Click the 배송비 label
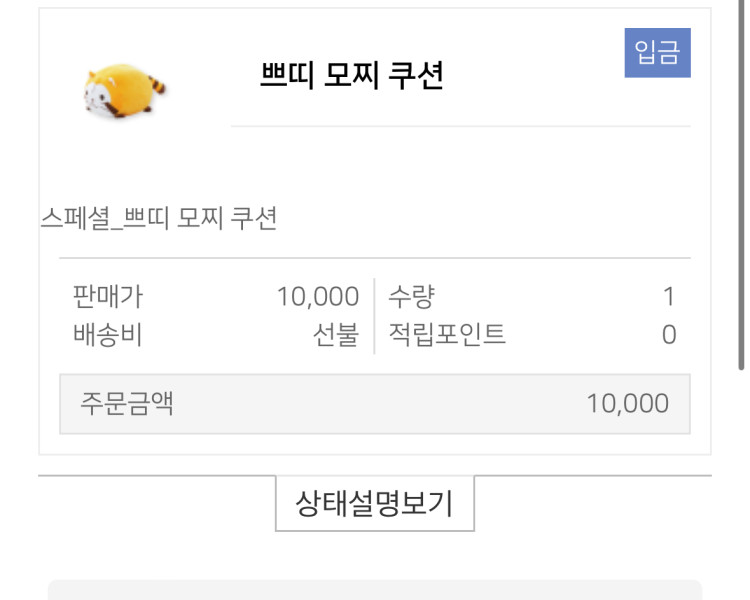The width and height of the screenshot is (750, 600). [x=107, y=334]
